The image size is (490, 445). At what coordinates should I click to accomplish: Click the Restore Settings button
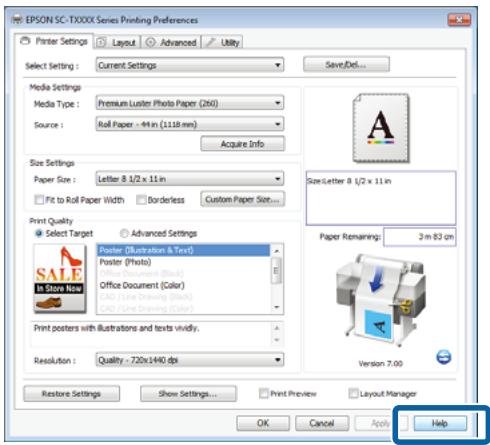click(x=71, y=394)
